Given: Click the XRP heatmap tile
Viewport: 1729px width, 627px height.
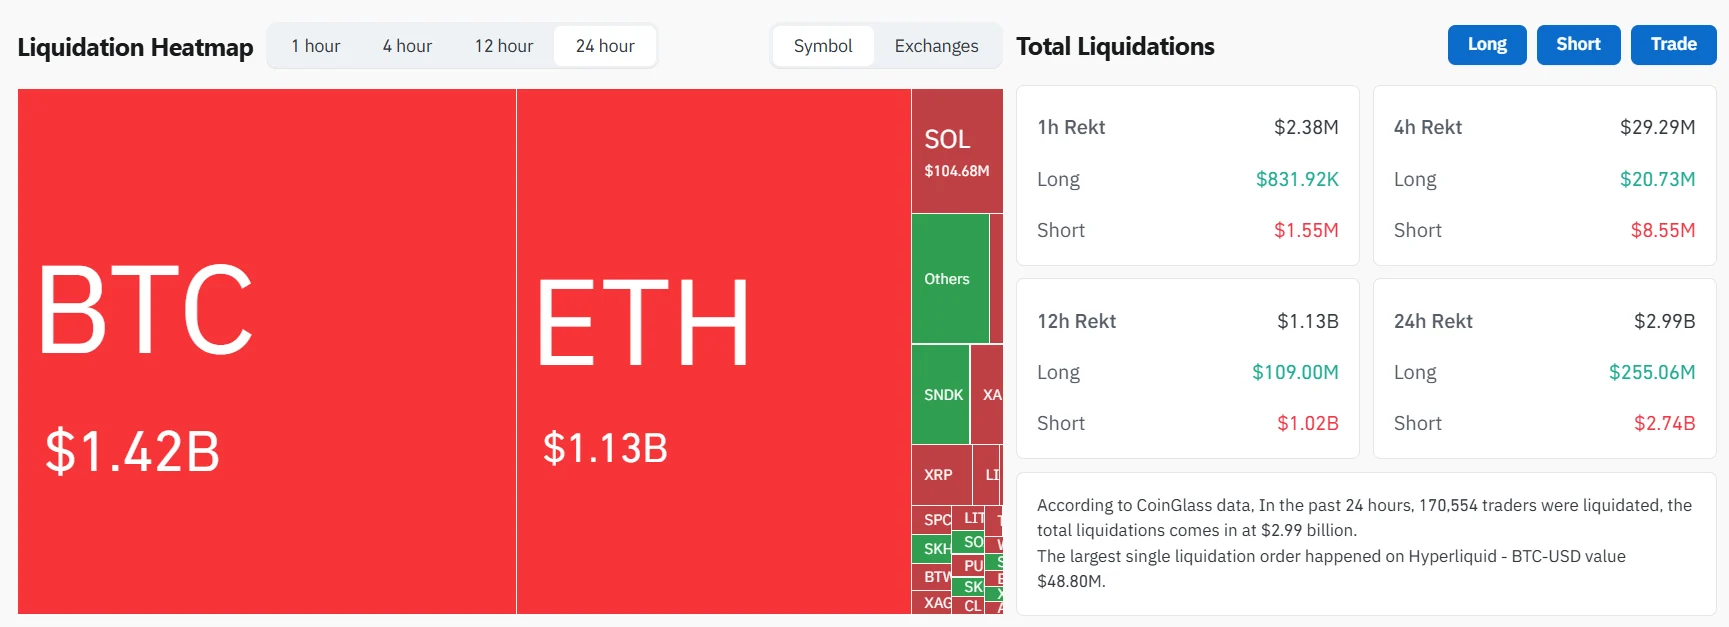Looking at the screenshot, I should pos(941,475).
